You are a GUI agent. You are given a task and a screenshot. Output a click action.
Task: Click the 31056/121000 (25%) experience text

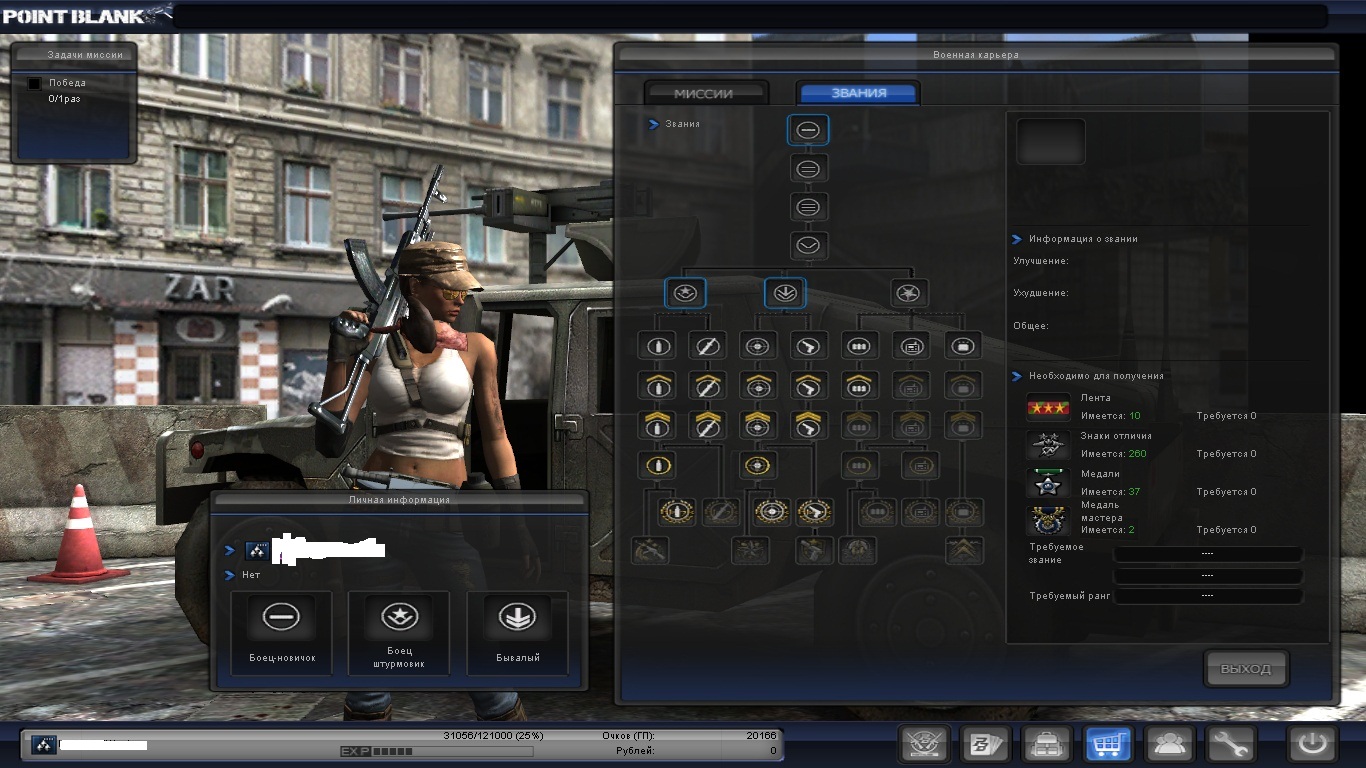click(493, 736)
